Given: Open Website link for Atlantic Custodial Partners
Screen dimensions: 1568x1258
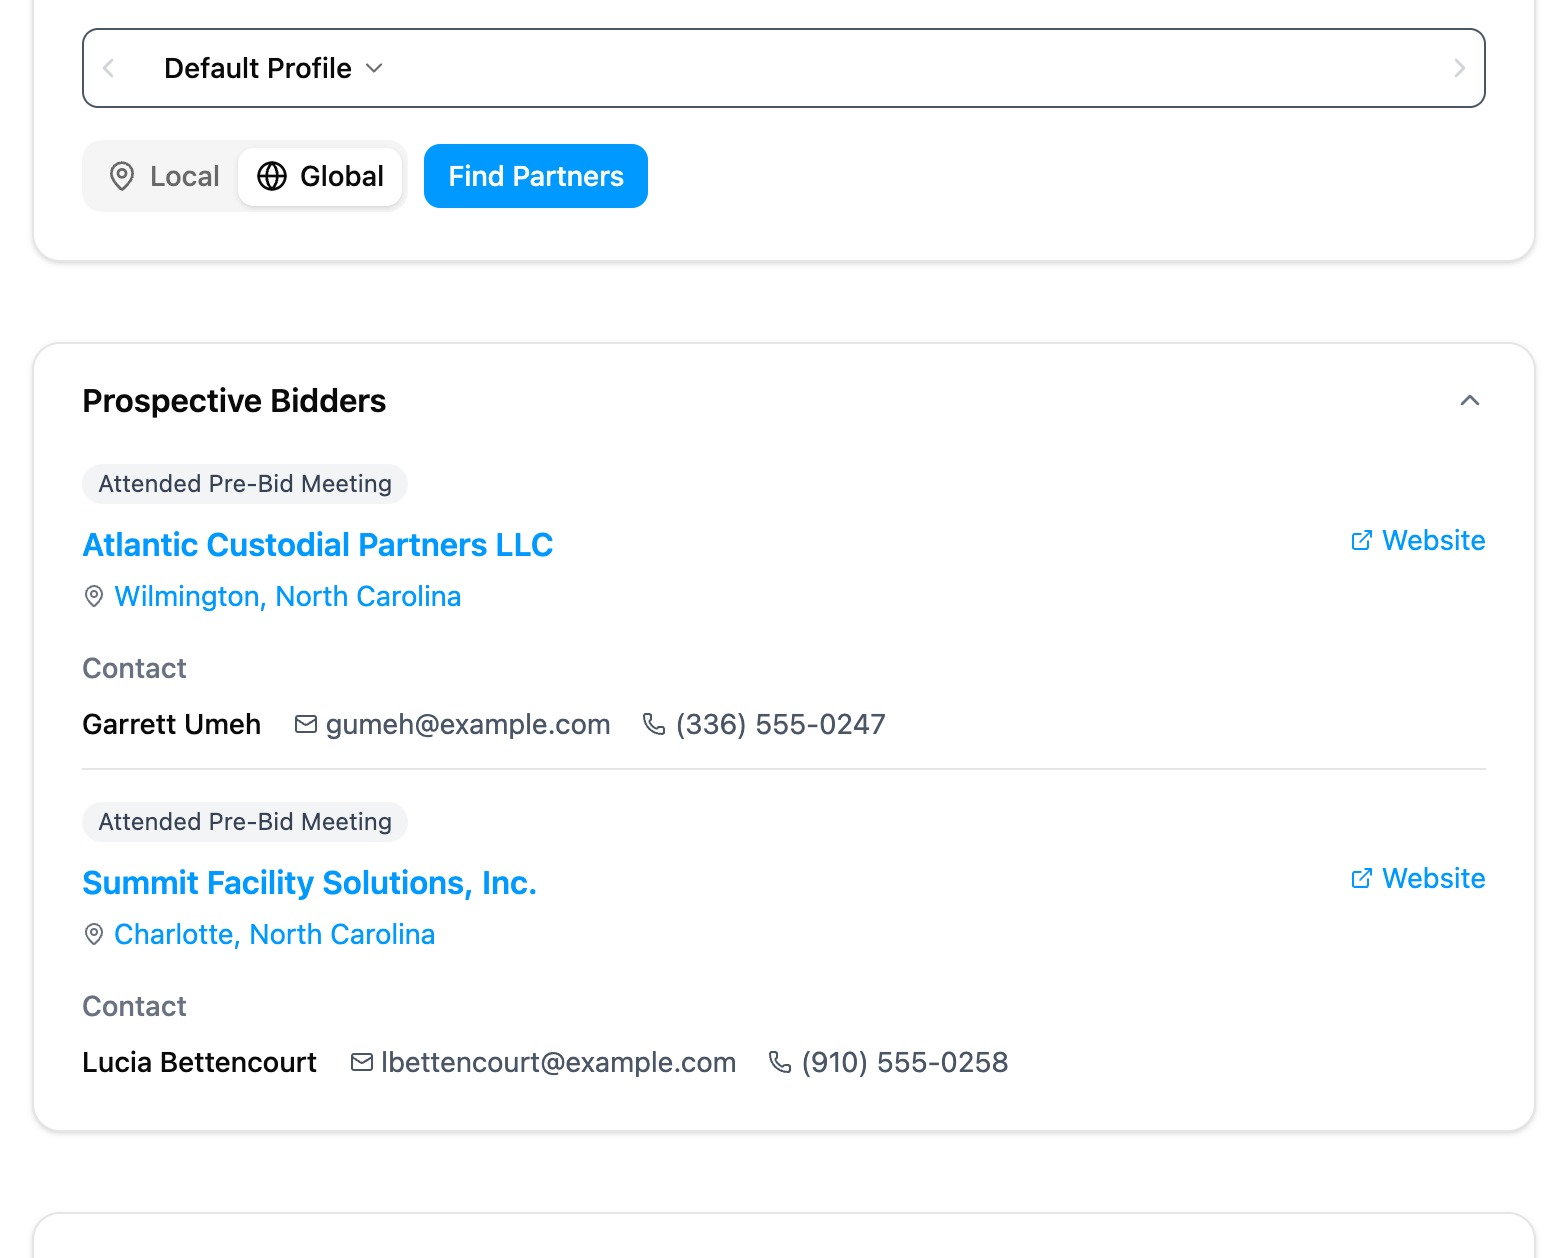Looking at the screenshot, I should (x=1418, y=540).
